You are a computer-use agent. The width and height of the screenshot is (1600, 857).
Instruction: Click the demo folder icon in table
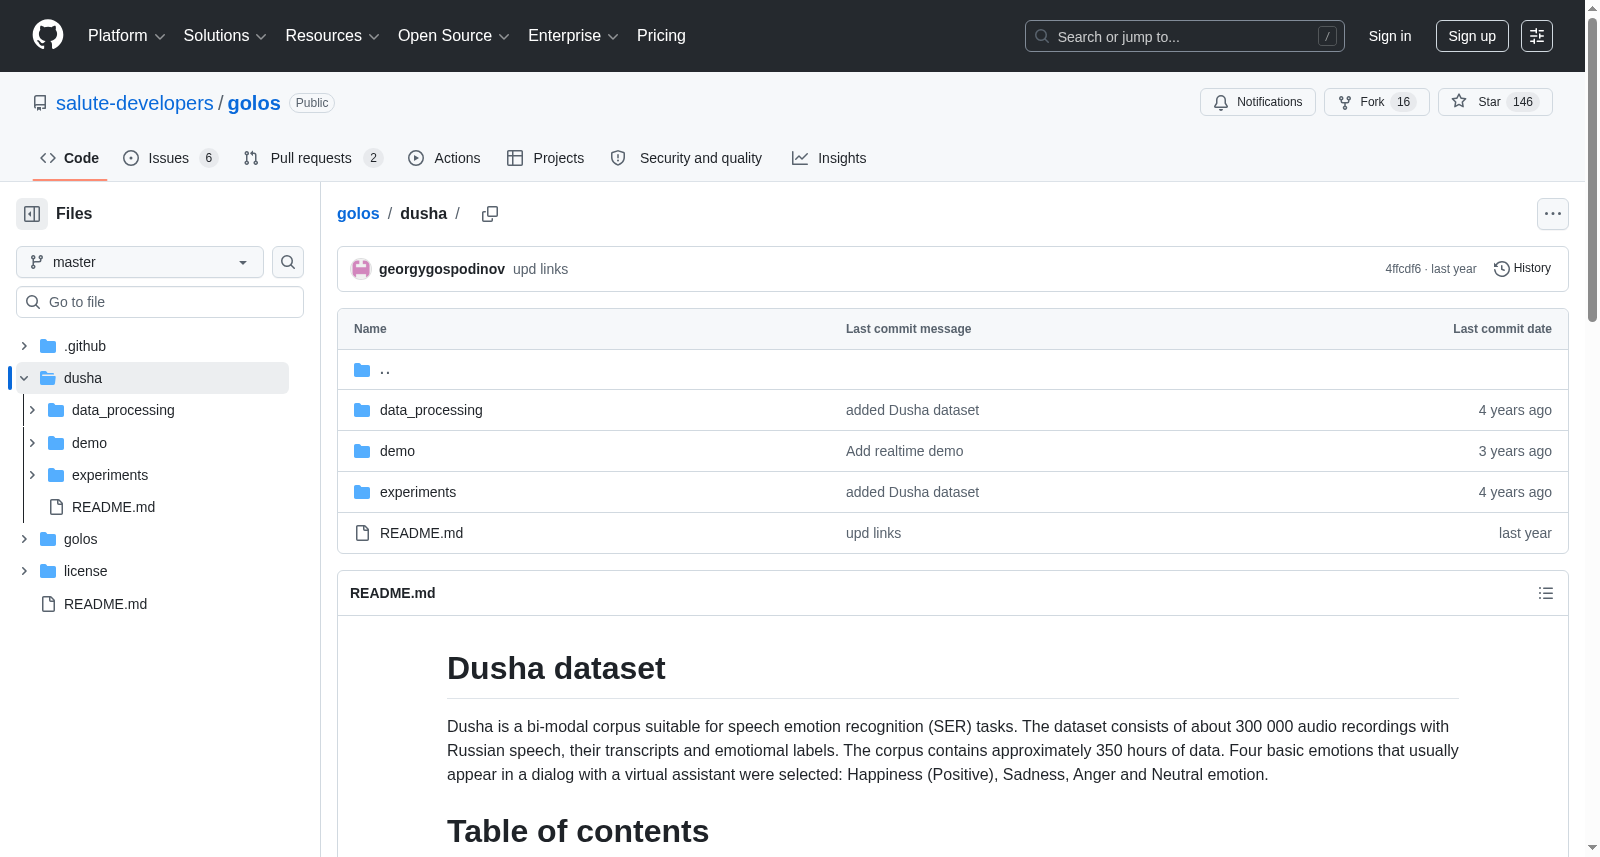point(362,451)
